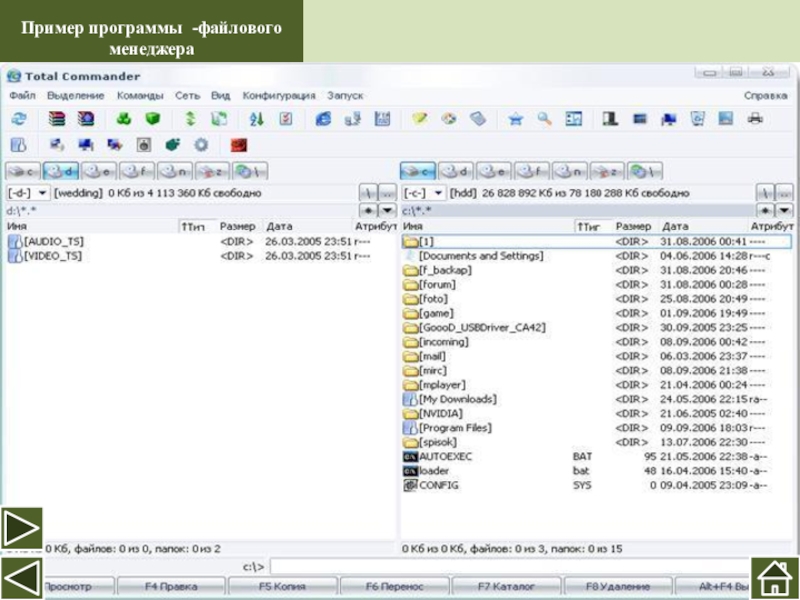Click the F6 Перенос button
Image resolution: width=800 pixels, height=600 pixels.
(395, 587)
